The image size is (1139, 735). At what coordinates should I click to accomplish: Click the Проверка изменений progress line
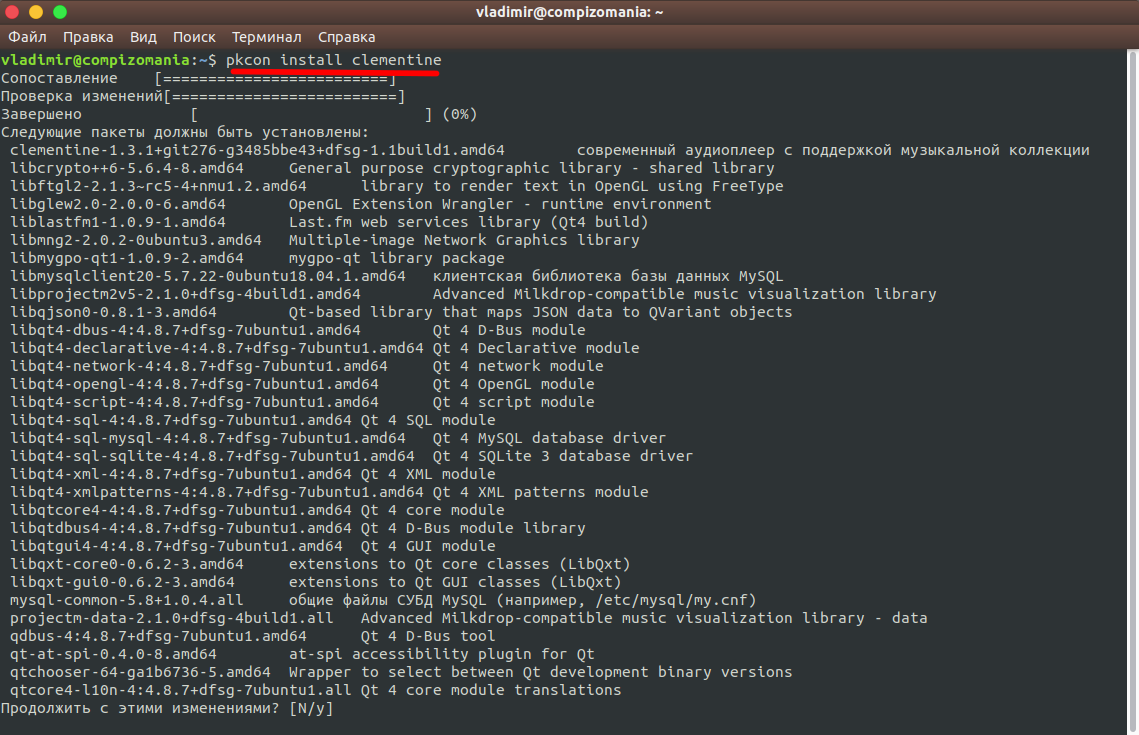point(203,96)
